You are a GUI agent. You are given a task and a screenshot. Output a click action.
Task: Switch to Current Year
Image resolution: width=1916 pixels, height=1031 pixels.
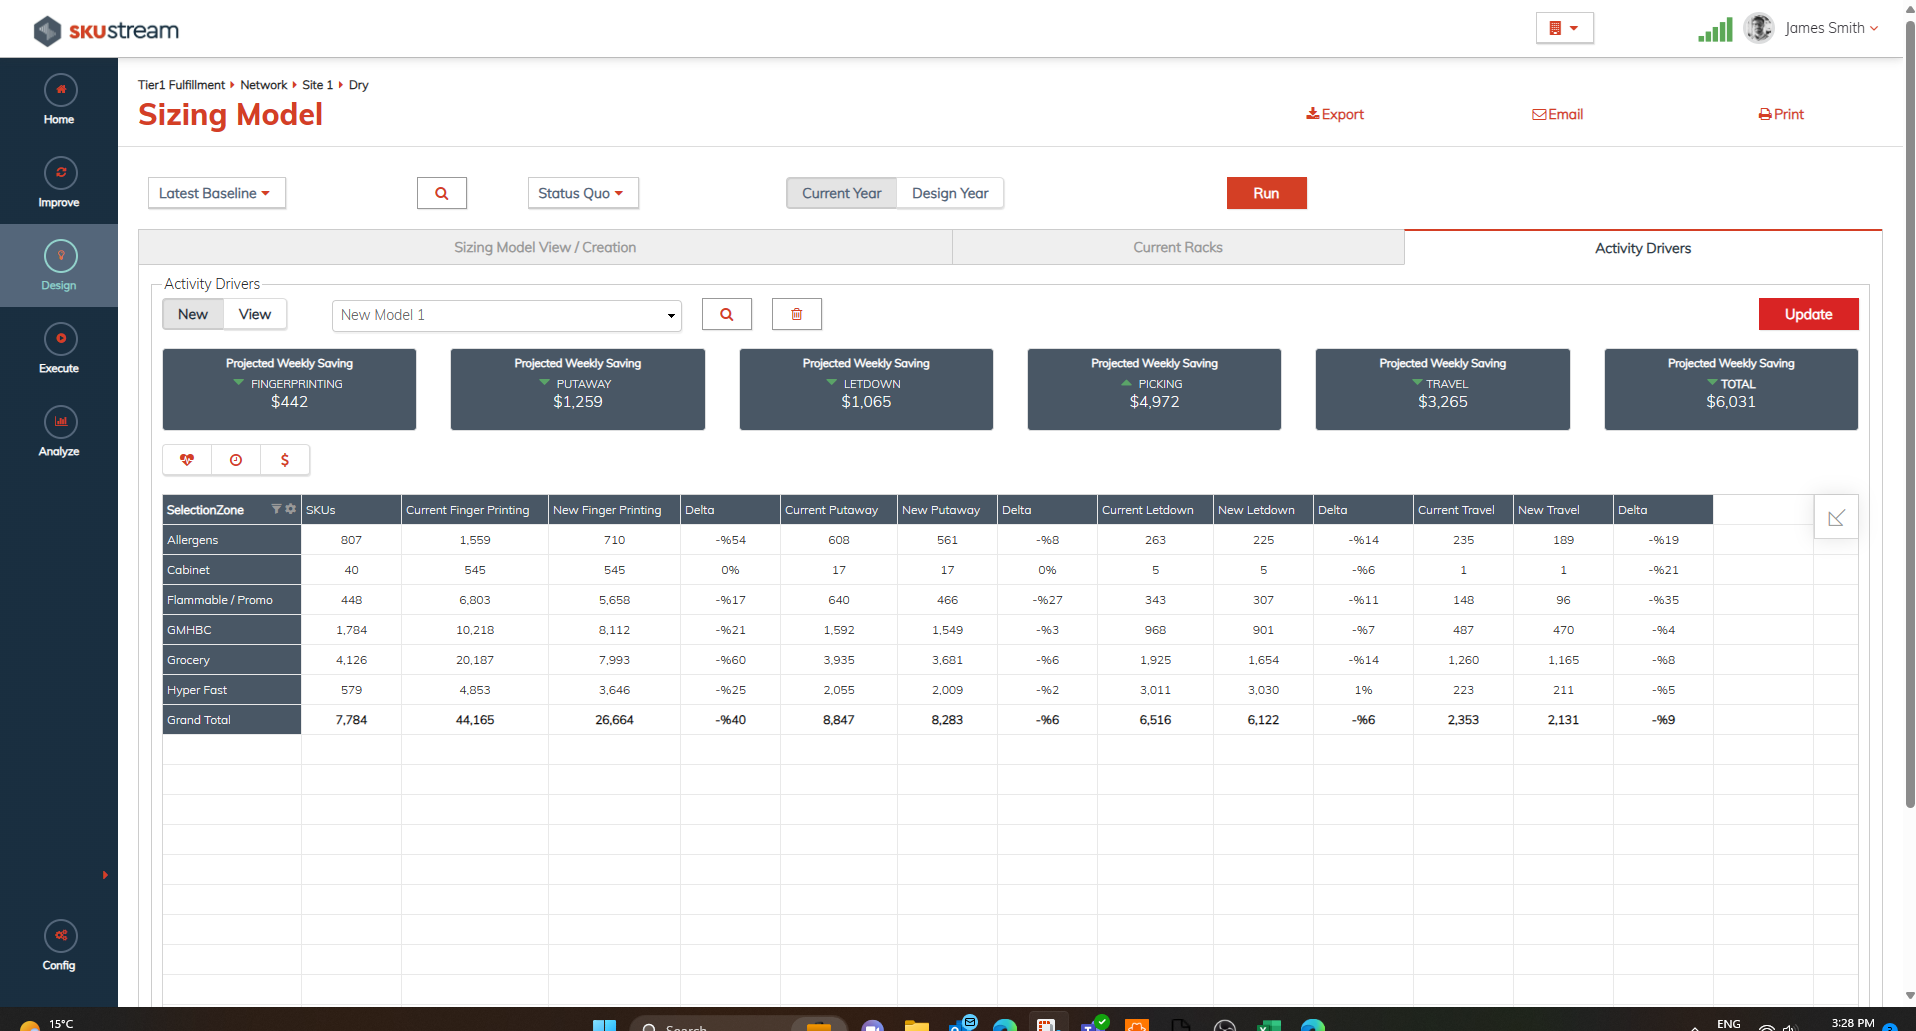[x=842, y=193]
